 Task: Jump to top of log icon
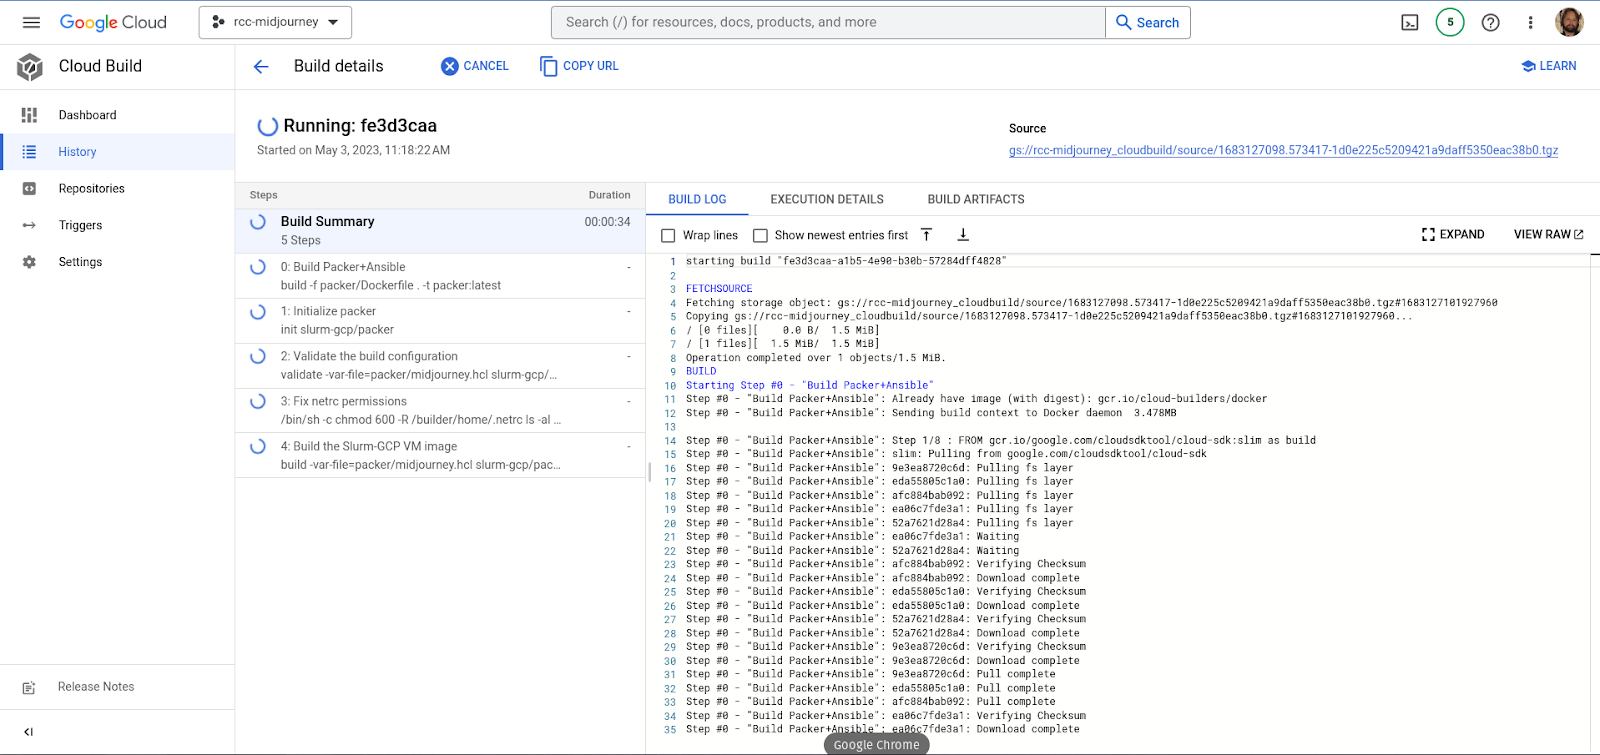tap(927, 235)
